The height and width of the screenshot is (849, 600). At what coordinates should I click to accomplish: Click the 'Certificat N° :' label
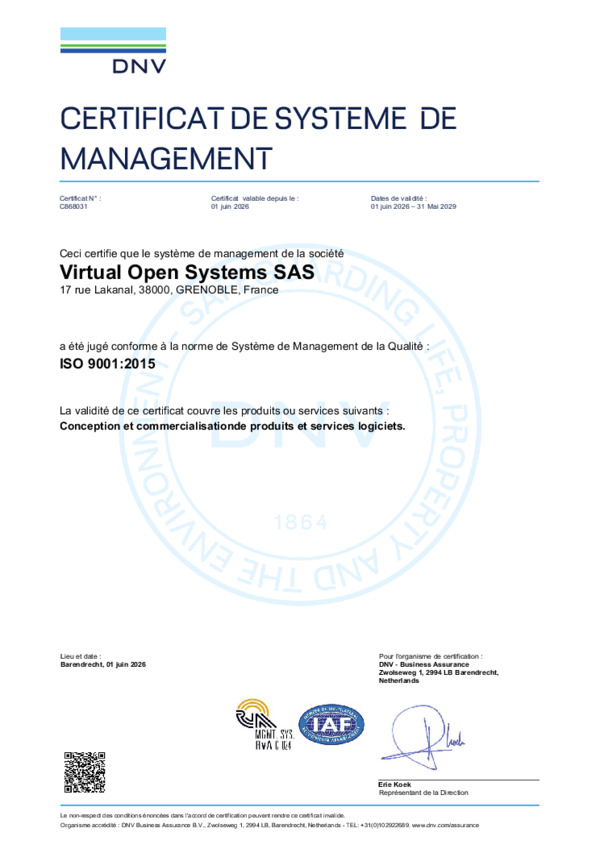tap(80, 198)
